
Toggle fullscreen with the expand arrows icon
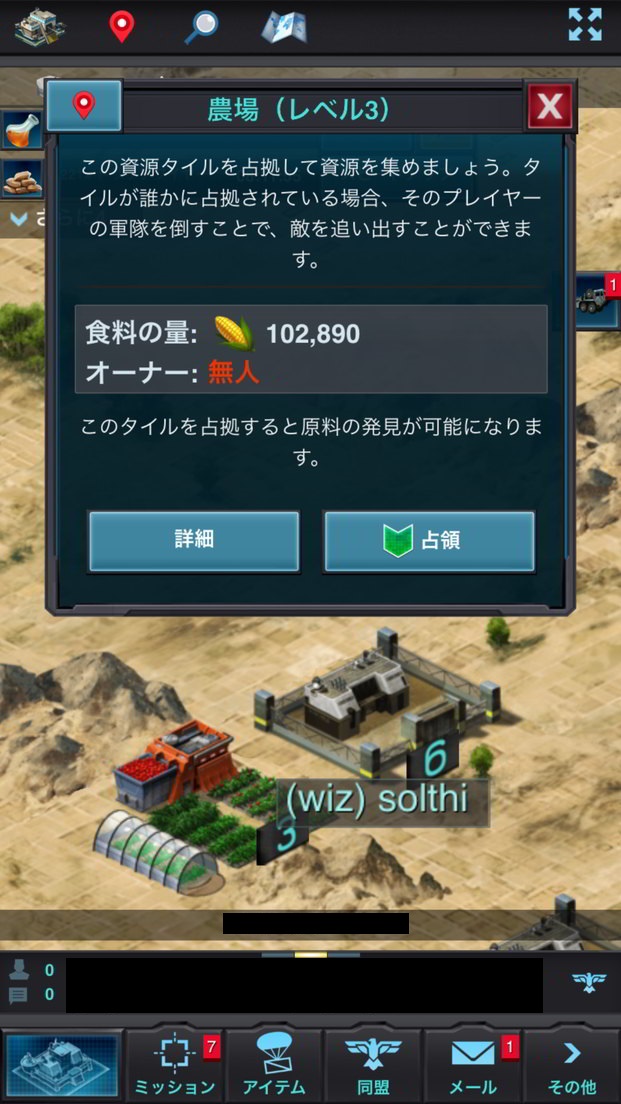[585, 25]
